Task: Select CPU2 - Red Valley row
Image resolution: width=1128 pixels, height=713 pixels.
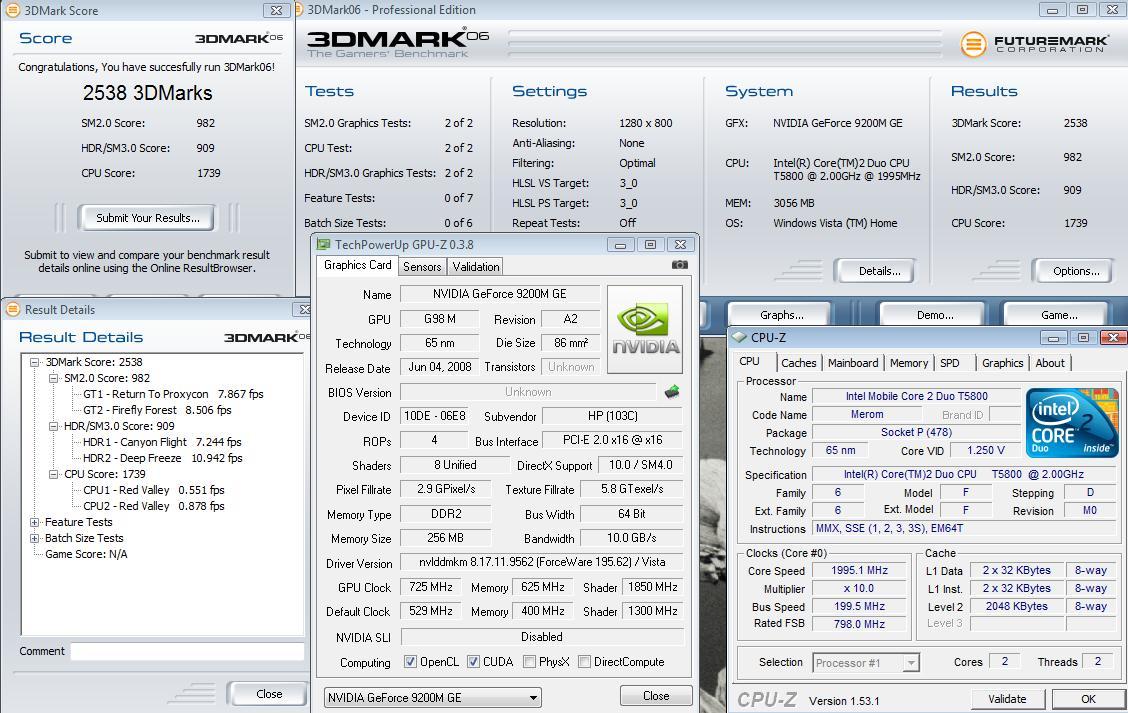Action: [x=153, y=506]
